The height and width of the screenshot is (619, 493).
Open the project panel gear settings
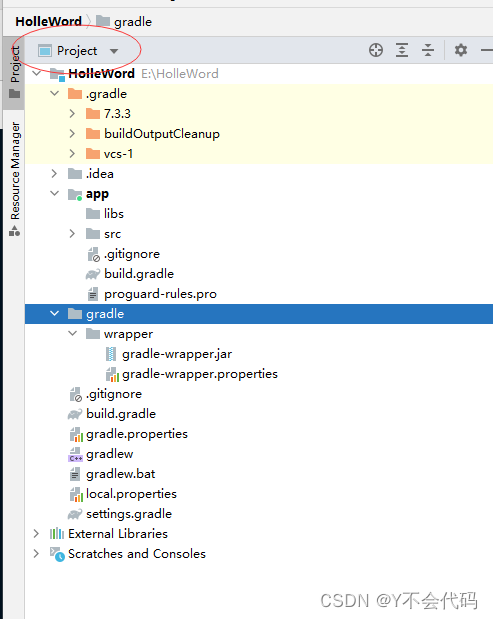click(461, 51)
